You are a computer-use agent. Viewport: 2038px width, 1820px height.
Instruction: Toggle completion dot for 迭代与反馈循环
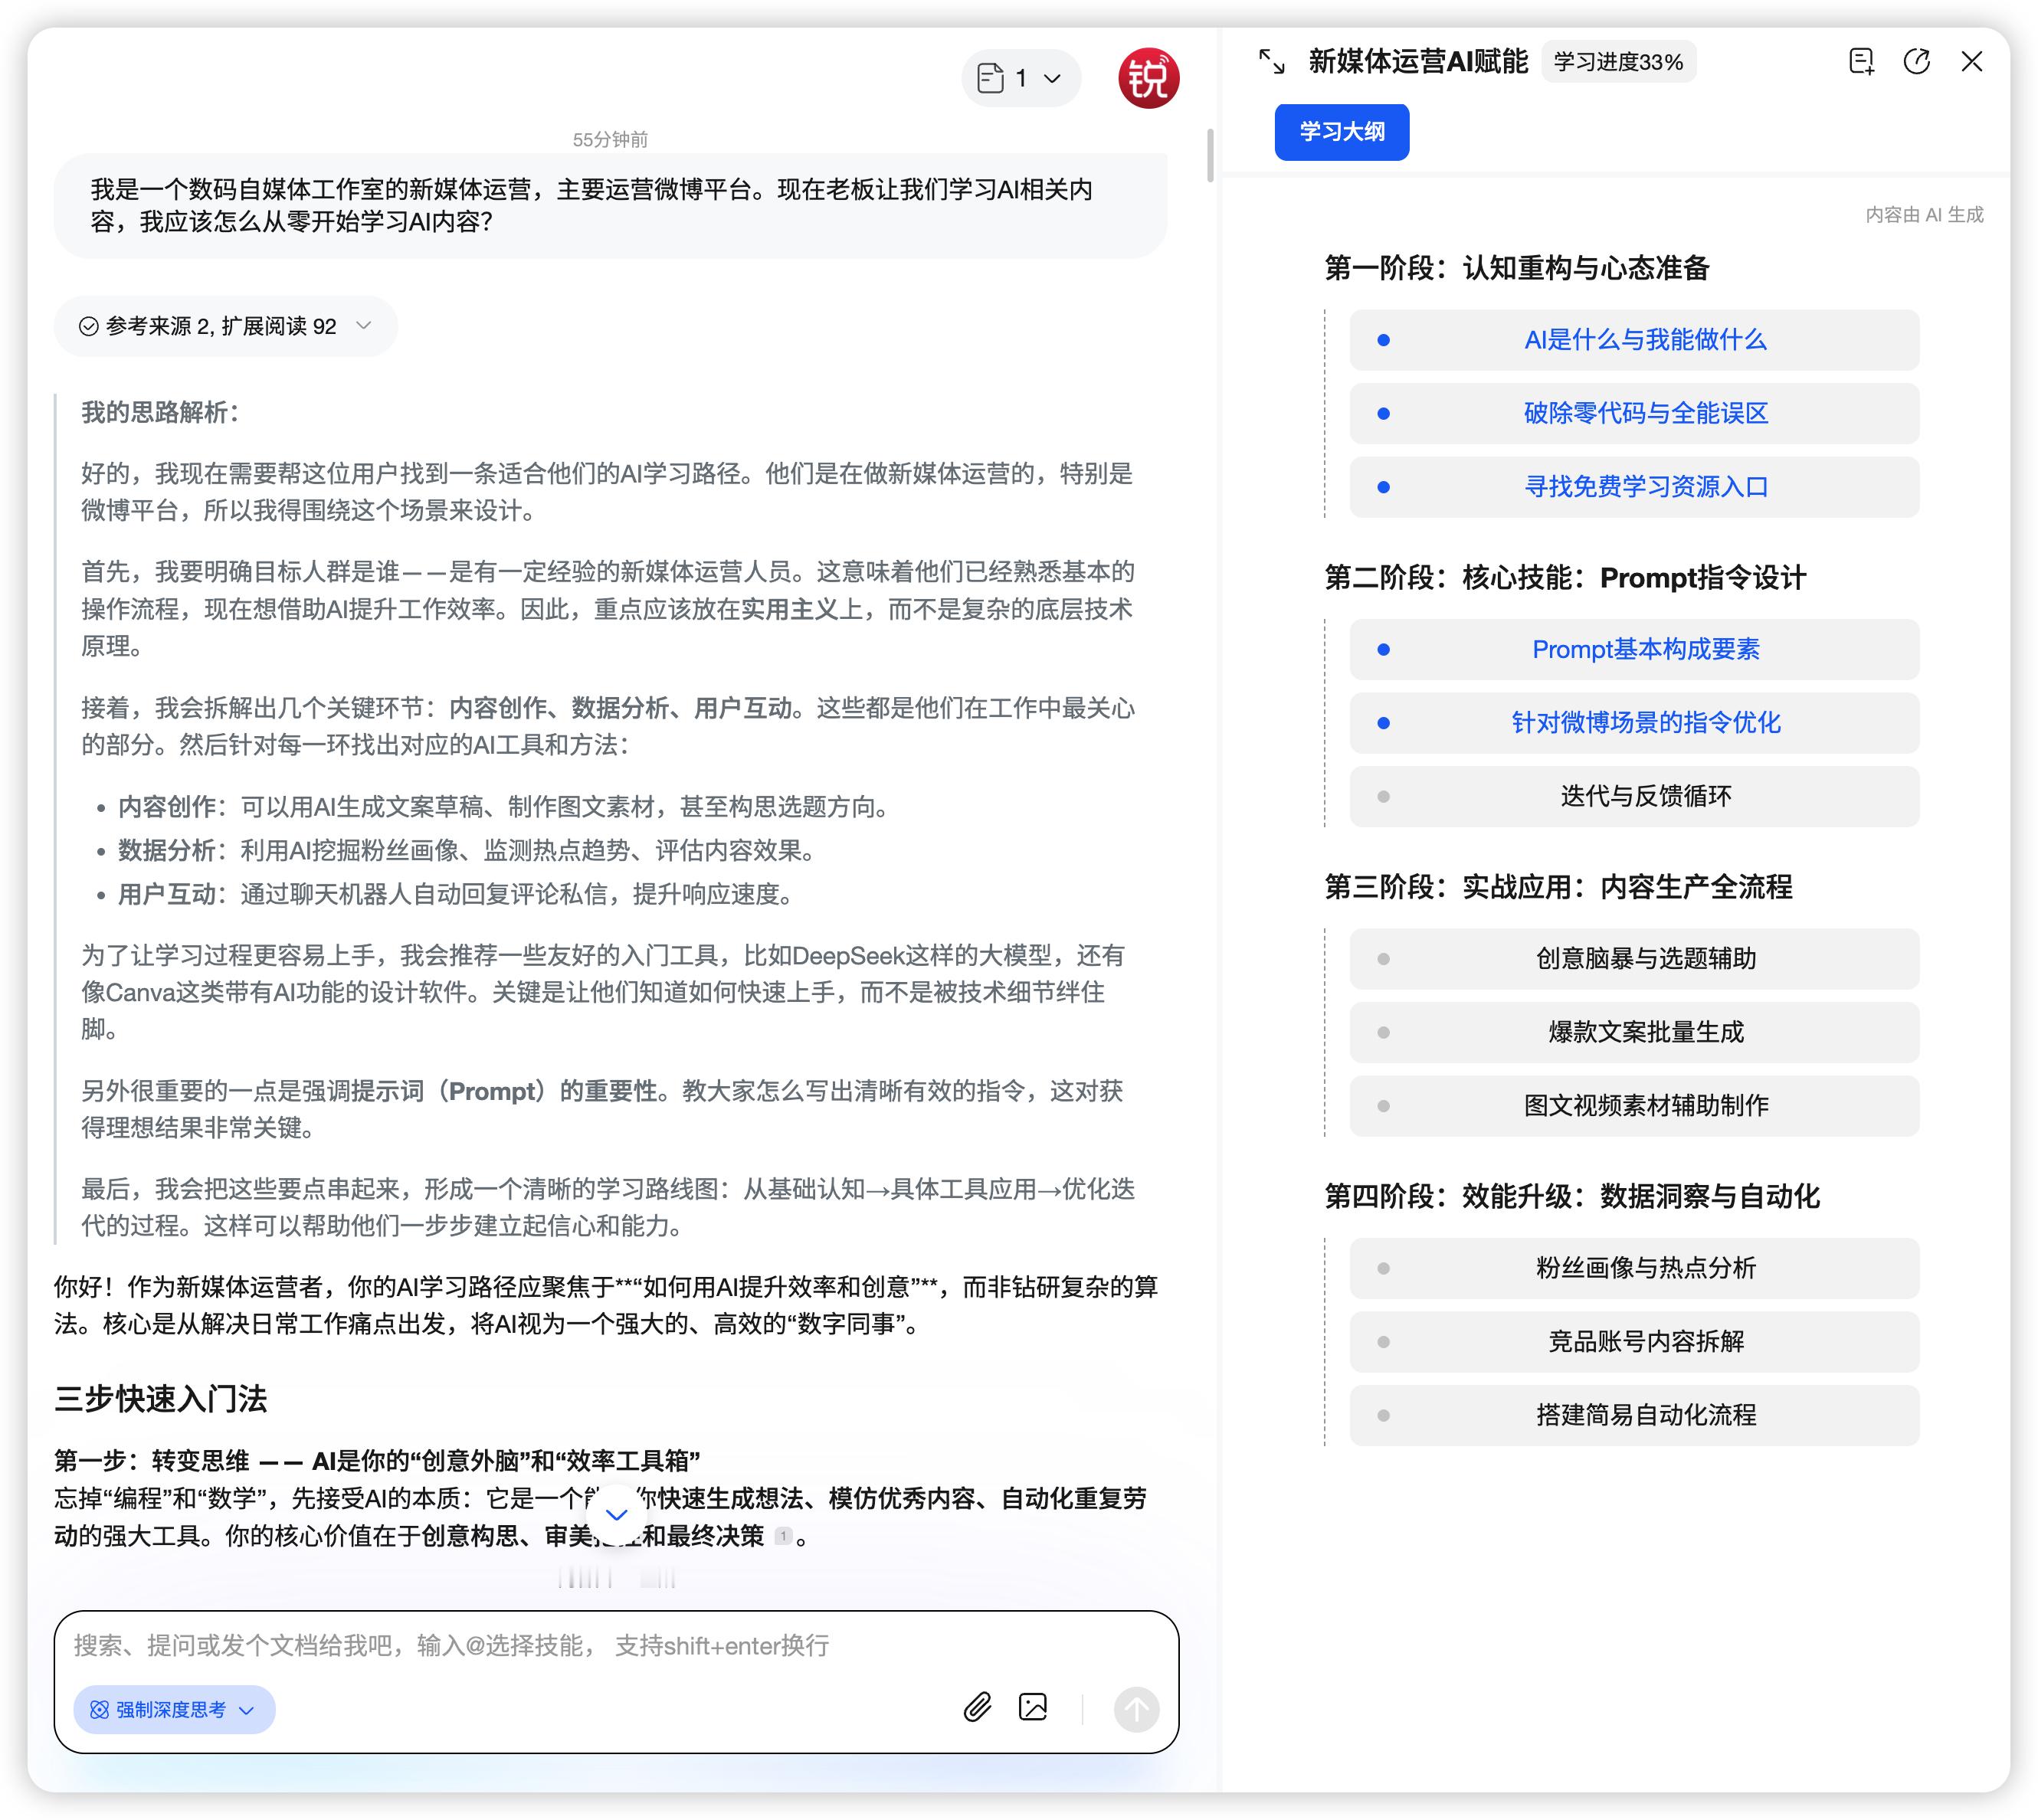pyautogui.click(x=1384, y=797)
